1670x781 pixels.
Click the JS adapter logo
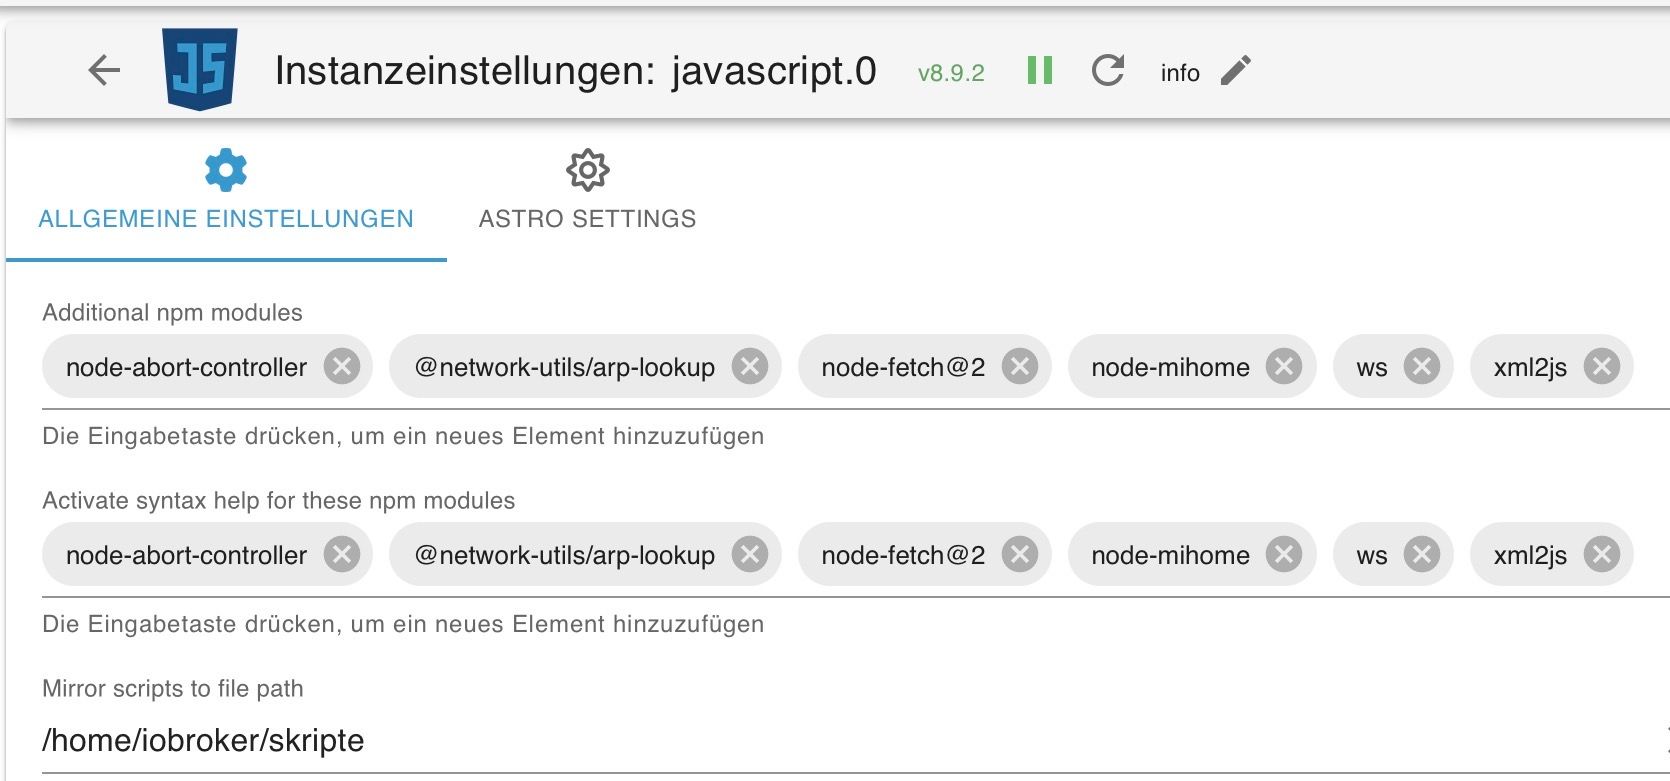pos(200,68)
